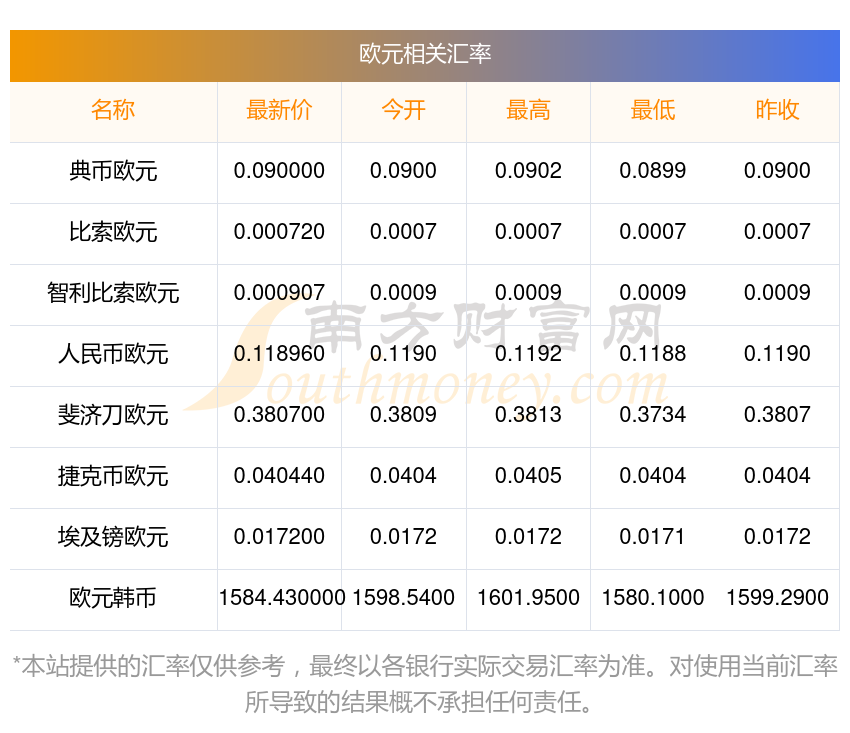Click latest price 0.017200
850x733 pixels.
279,537
